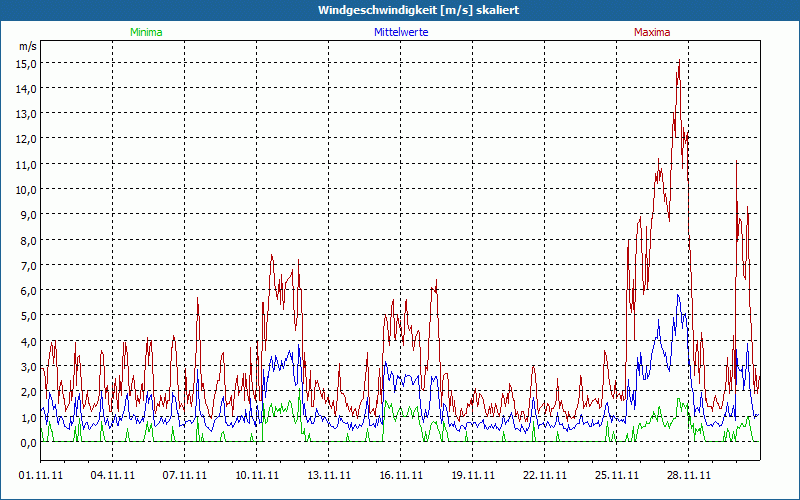Click the '01.11.11' date label

pyautogui.click(x=41, y=475)
